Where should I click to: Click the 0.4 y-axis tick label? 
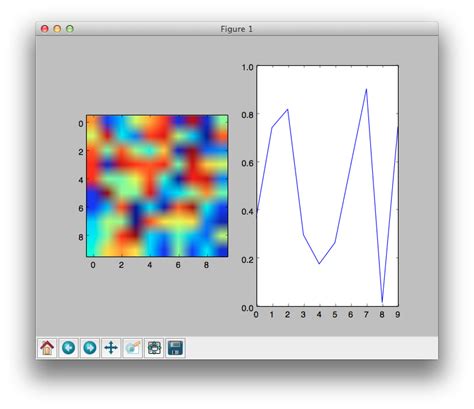247,211
